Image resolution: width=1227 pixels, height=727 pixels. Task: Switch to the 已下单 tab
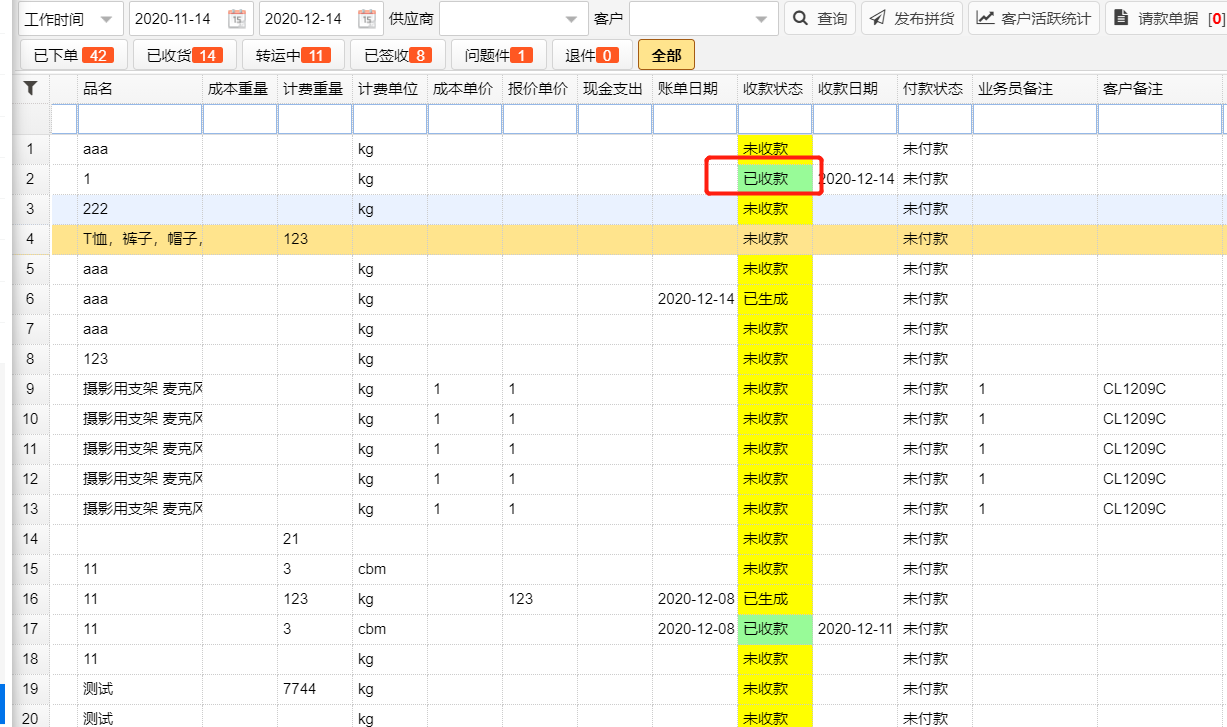[73, 55]
